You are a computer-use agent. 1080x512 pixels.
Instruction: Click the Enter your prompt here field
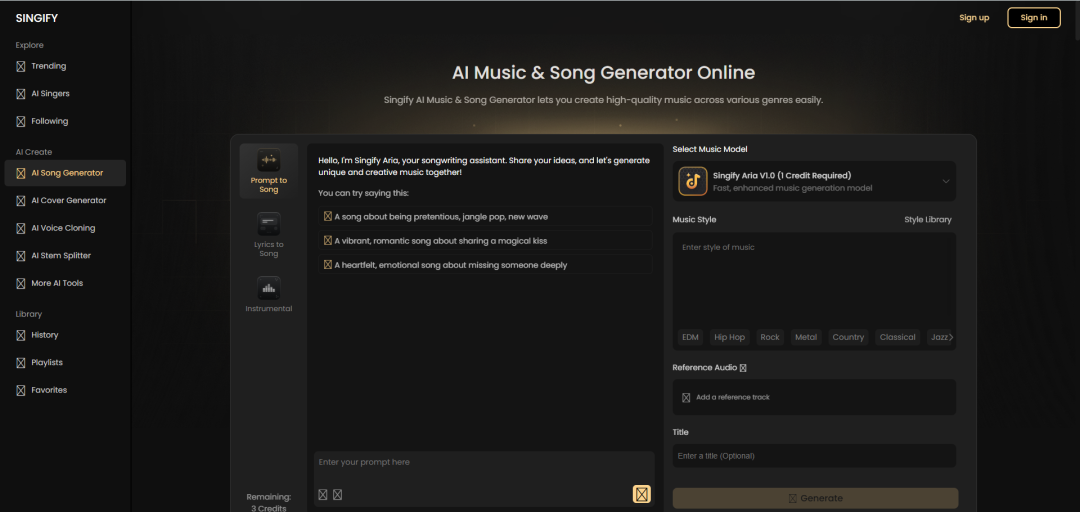click(x=484, y=469)
